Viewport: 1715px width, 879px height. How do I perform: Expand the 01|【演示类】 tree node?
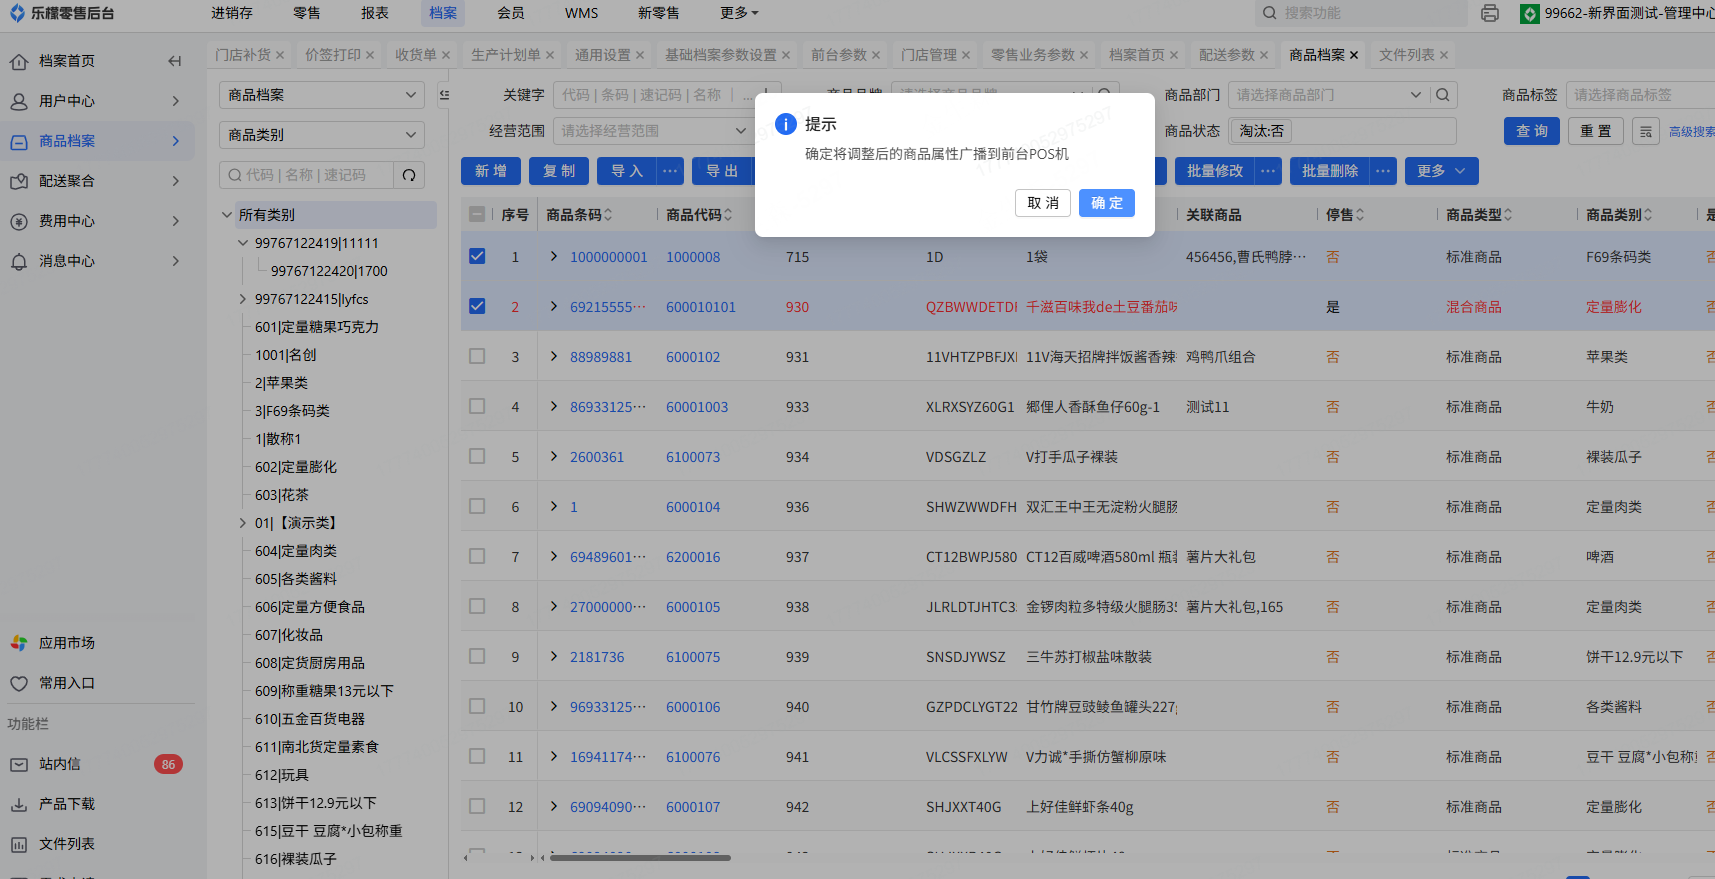[x=242, y=523]
